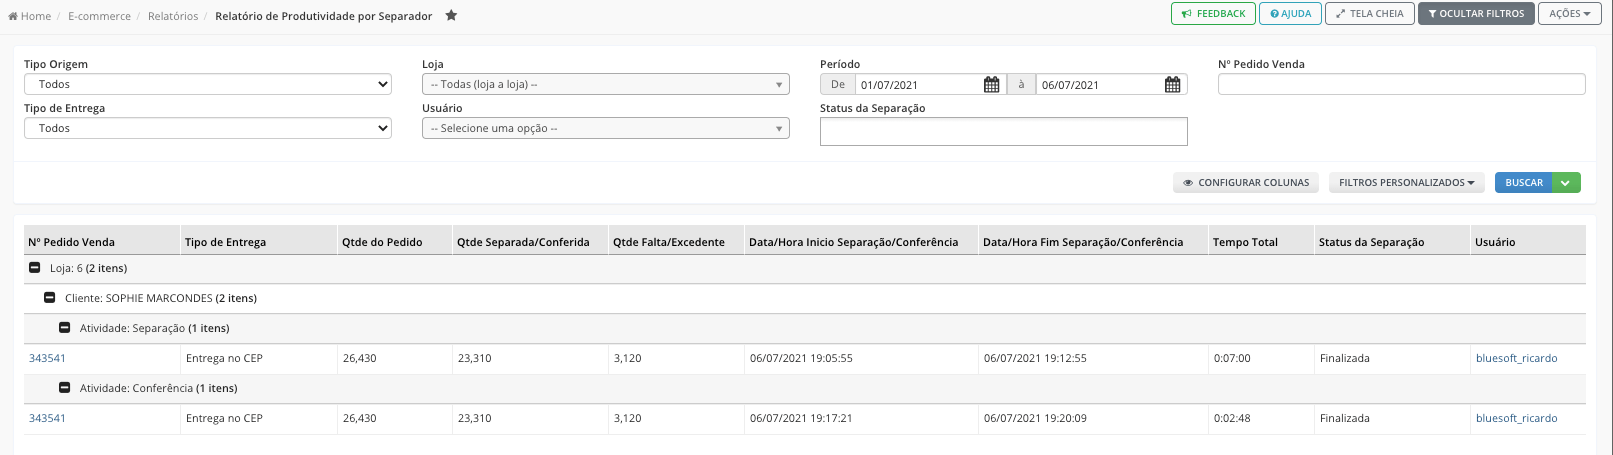Open the Ajuda help button
This screenshot has width=1613, height=455.
[x=1290, y=14]
